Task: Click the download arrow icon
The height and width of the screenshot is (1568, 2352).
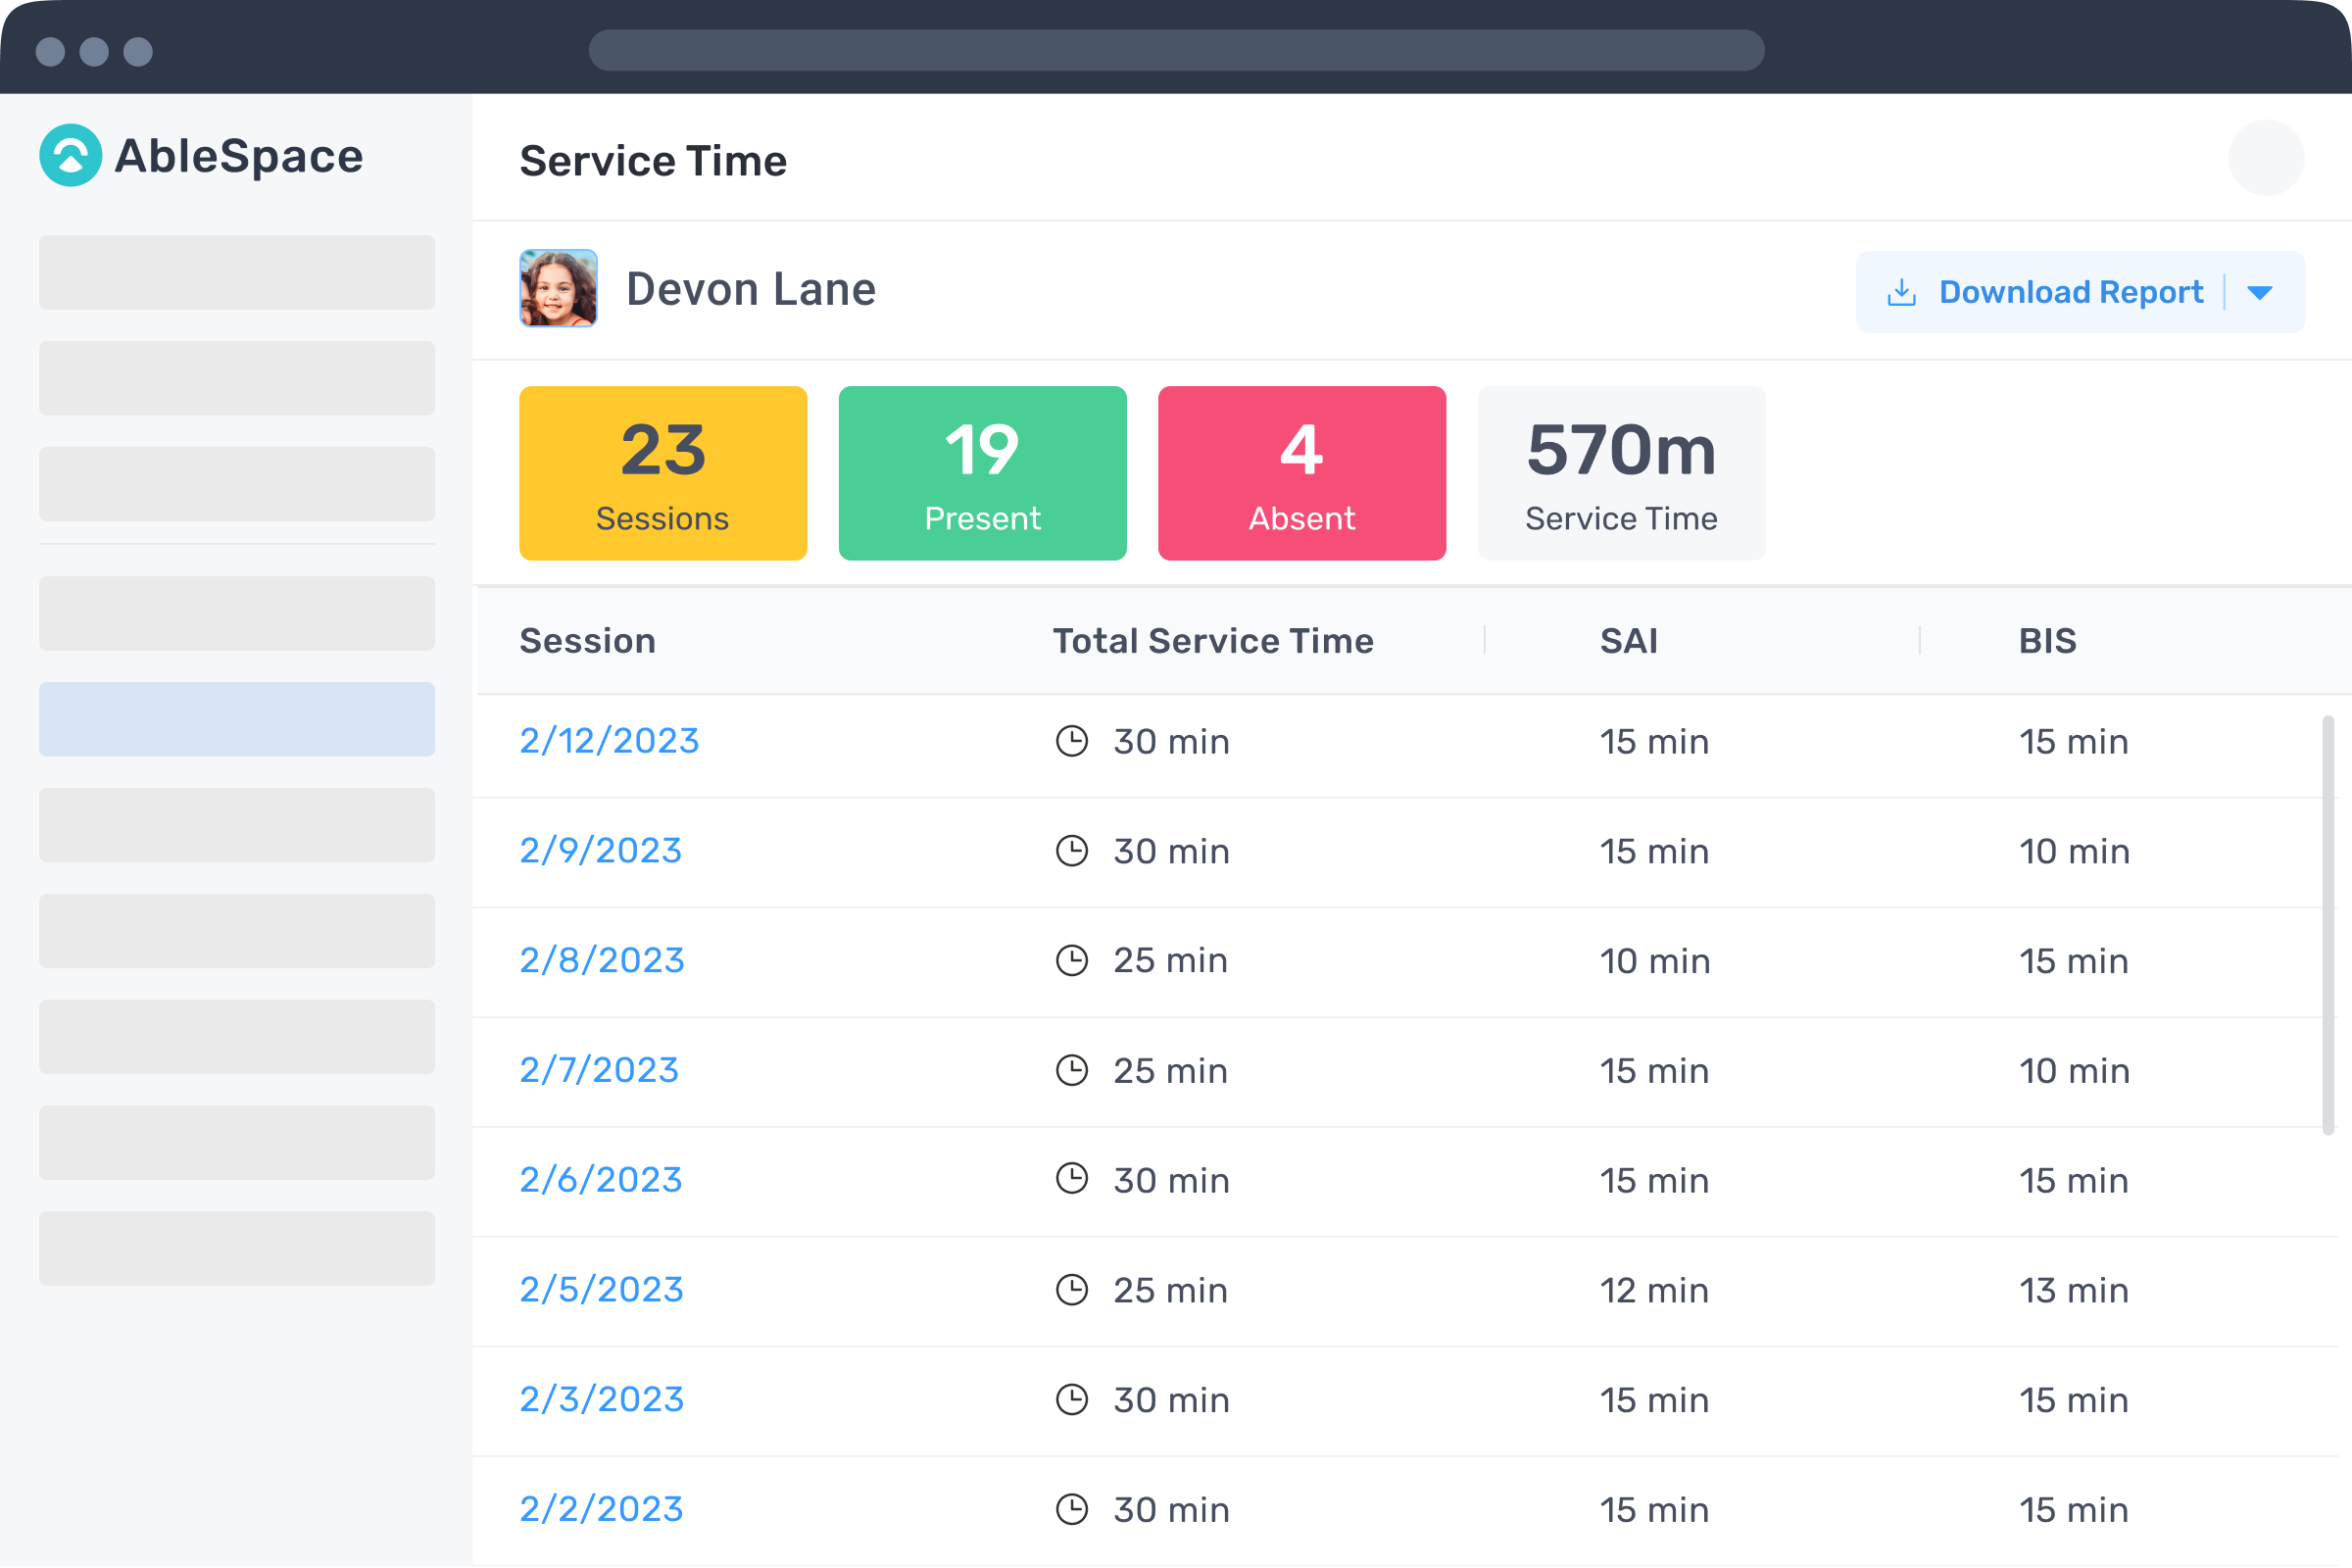Action: coord(1901,292)
